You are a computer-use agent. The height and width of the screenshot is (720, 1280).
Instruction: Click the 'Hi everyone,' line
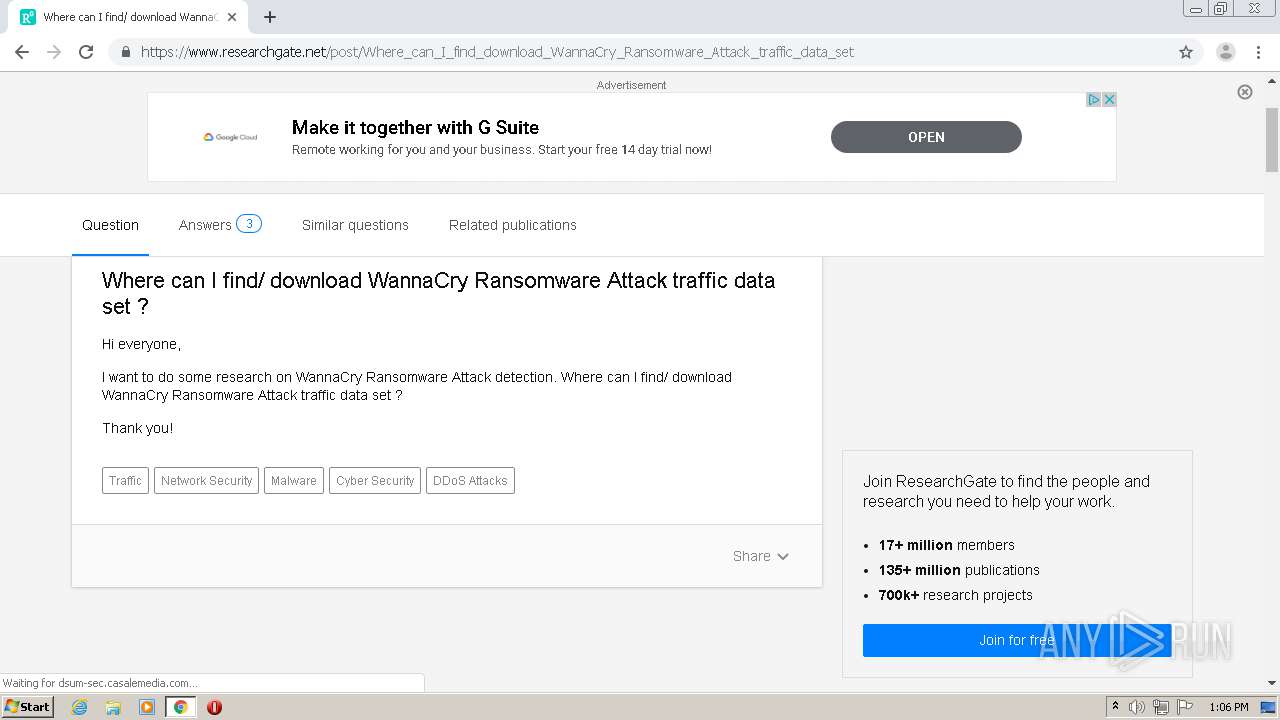click(141, 344)
